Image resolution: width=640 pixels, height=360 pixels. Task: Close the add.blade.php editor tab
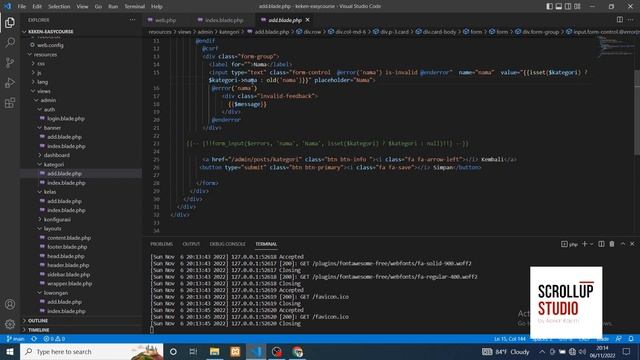click(x=308, y=20)
